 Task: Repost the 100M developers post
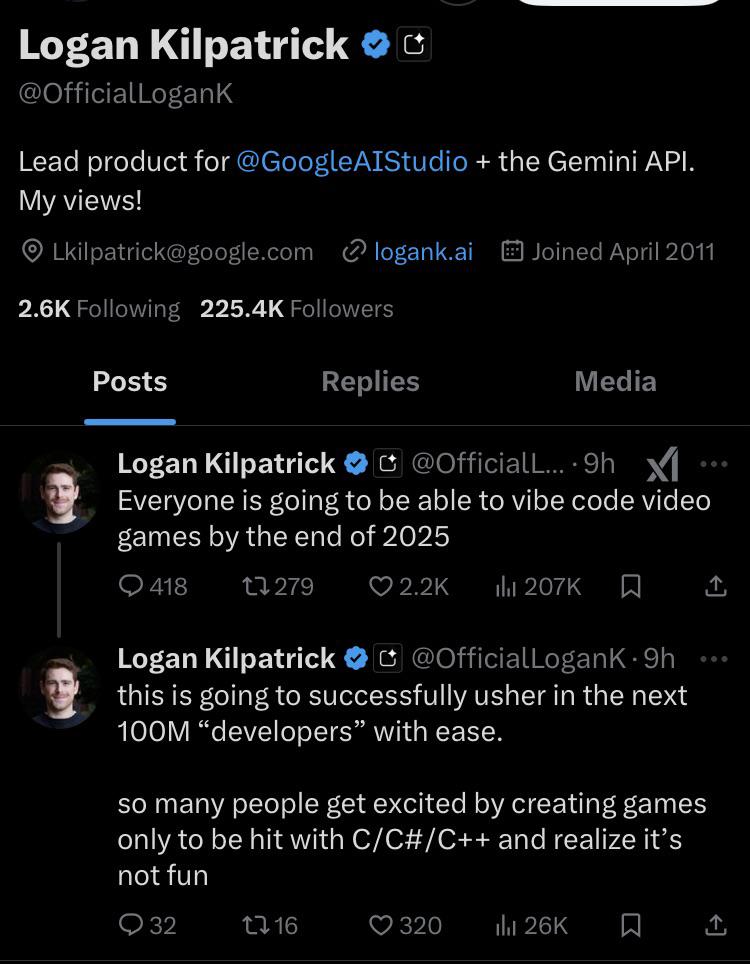click(255, 926)
